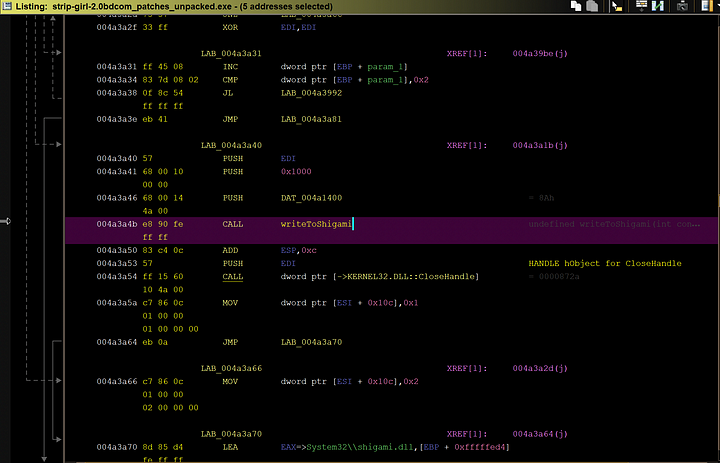720x463 pixels.
Task: Click the MOV mnemonic at 004a3a66
Action: [x=230, y=382]
